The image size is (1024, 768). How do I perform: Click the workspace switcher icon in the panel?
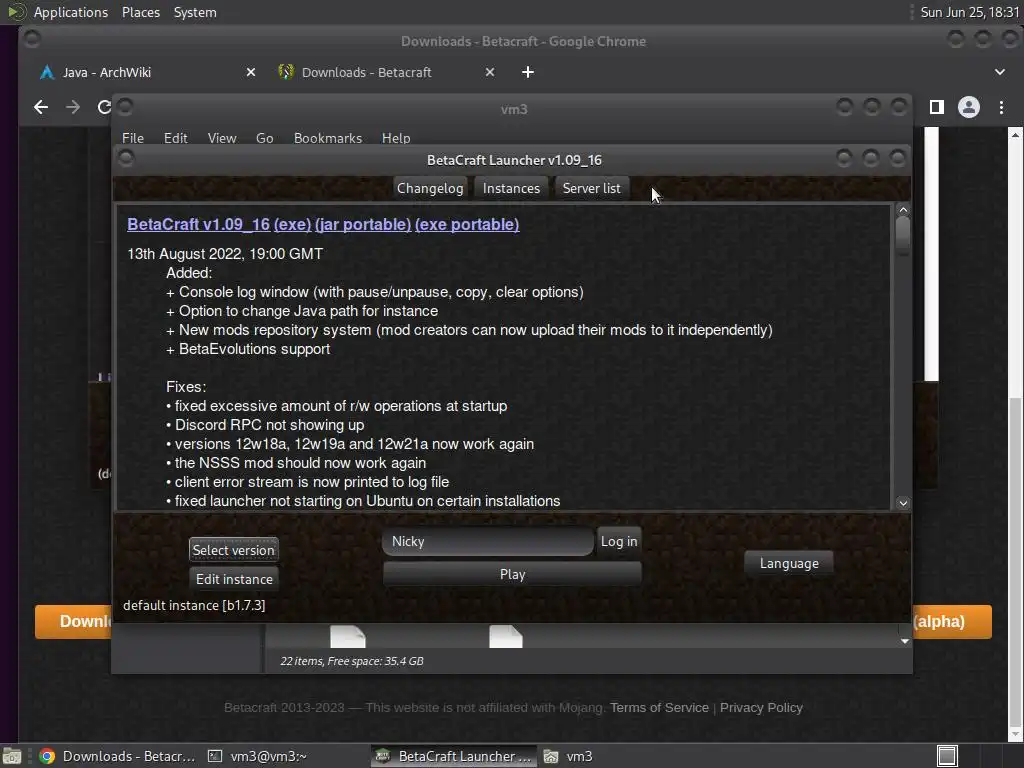(x=947, y=756)
